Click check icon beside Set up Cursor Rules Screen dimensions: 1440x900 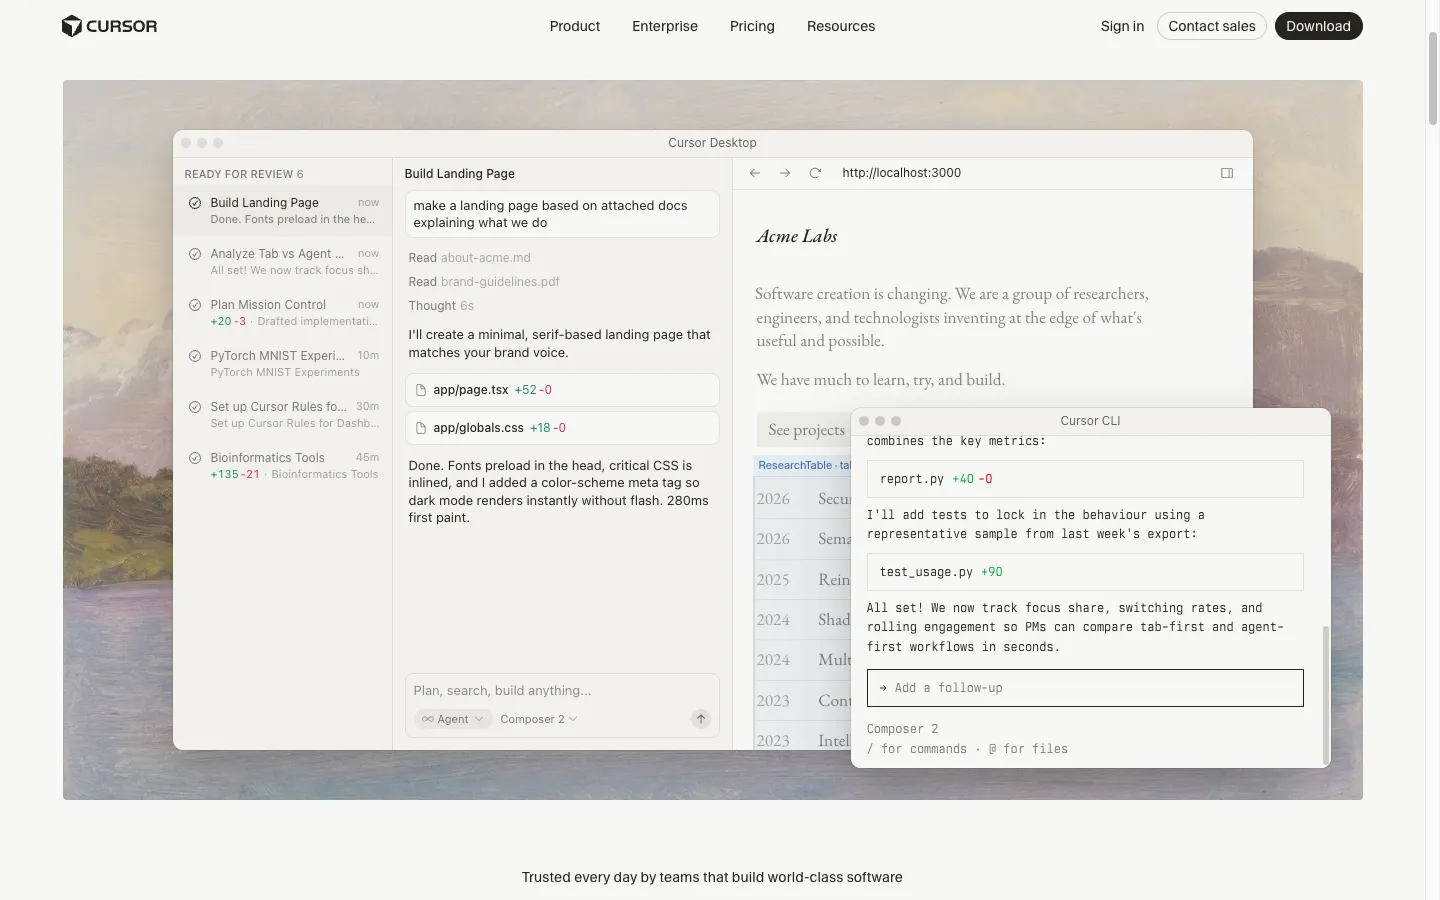click(195, 407)
